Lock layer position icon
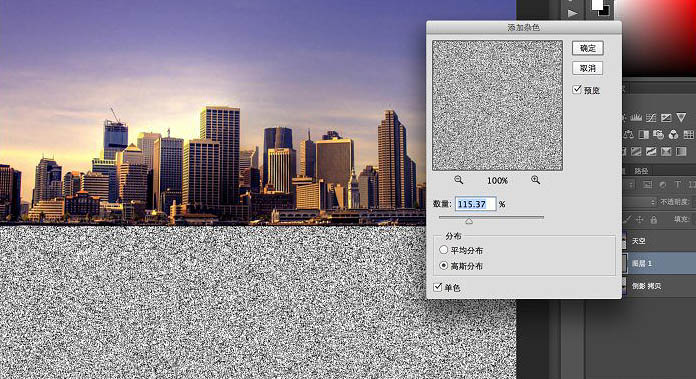Viewport: 696px width, 379px height. (x=640, y=219)
